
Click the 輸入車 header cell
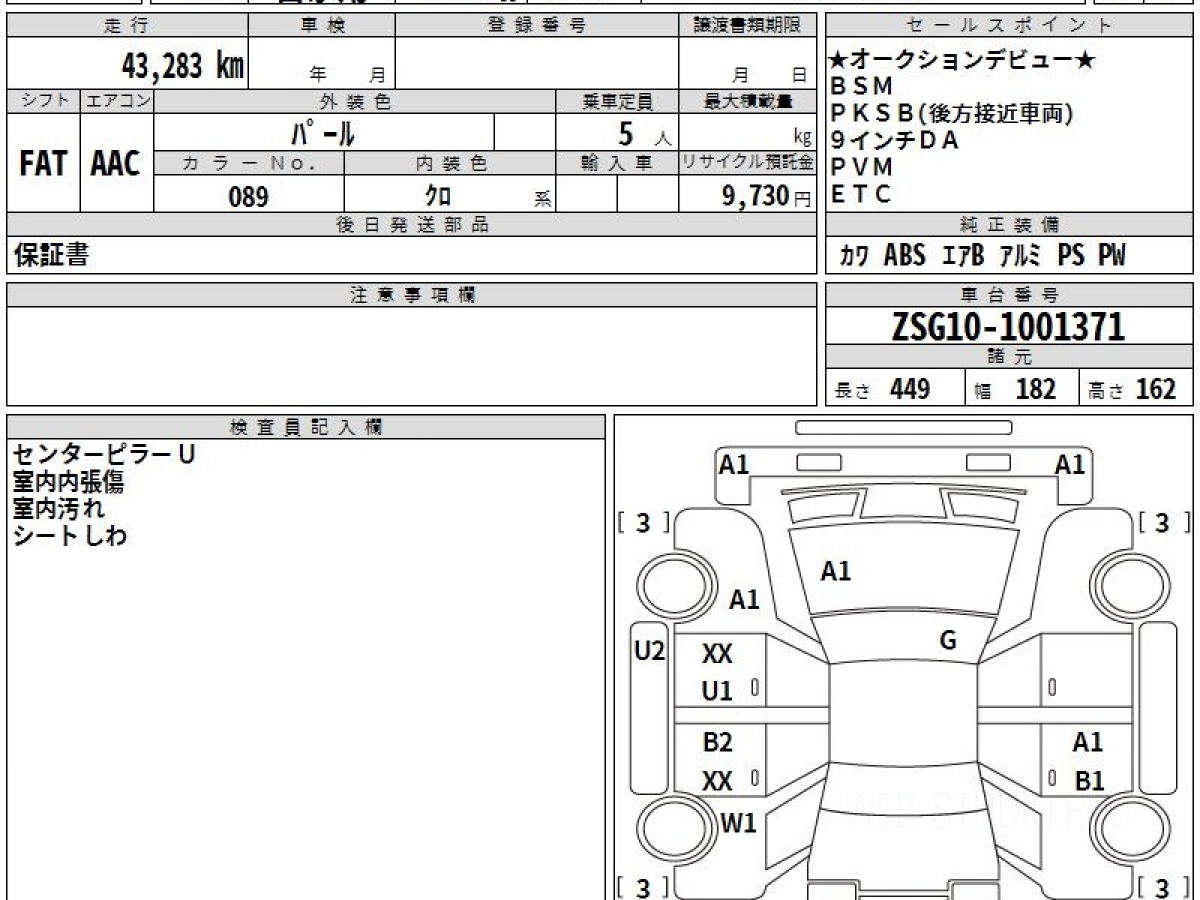tap(617, 163)
